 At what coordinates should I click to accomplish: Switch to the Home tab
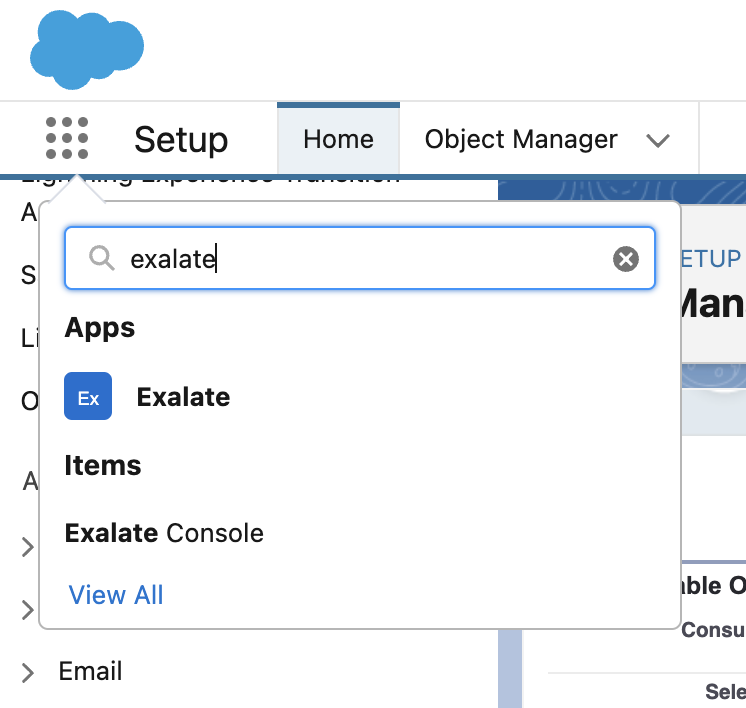[338, 139]
